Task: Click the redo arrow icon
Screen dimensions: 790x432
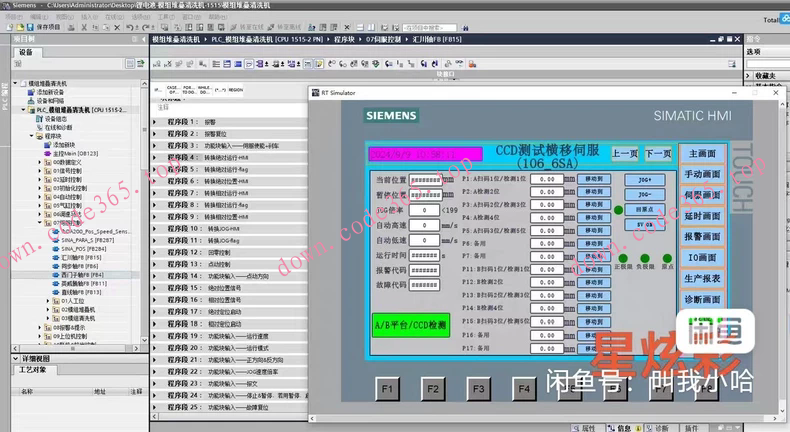Action: [147, 27]
